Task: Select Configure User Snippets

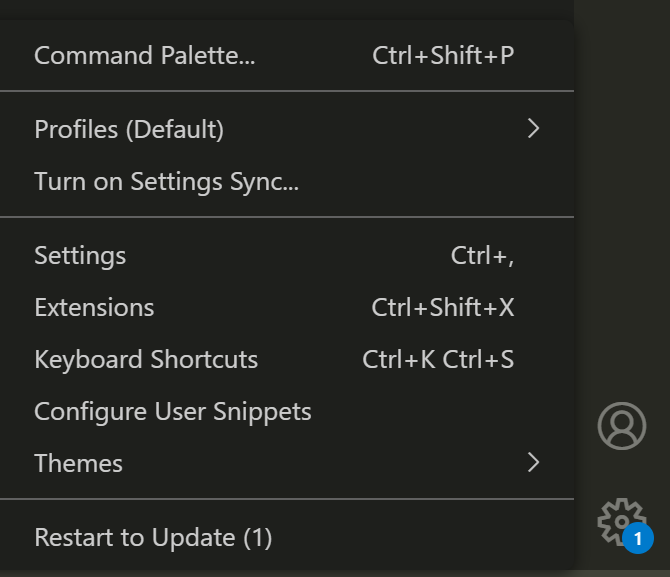Action: coord(172,411)
